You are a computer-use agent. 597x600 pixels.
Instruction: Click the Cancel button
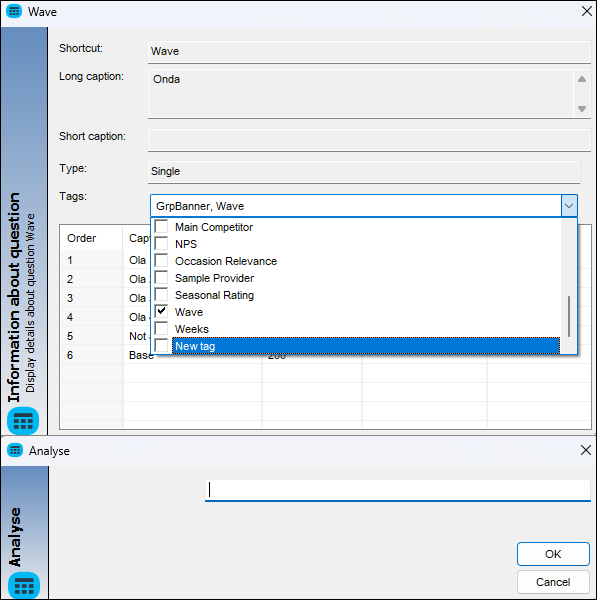553,582
